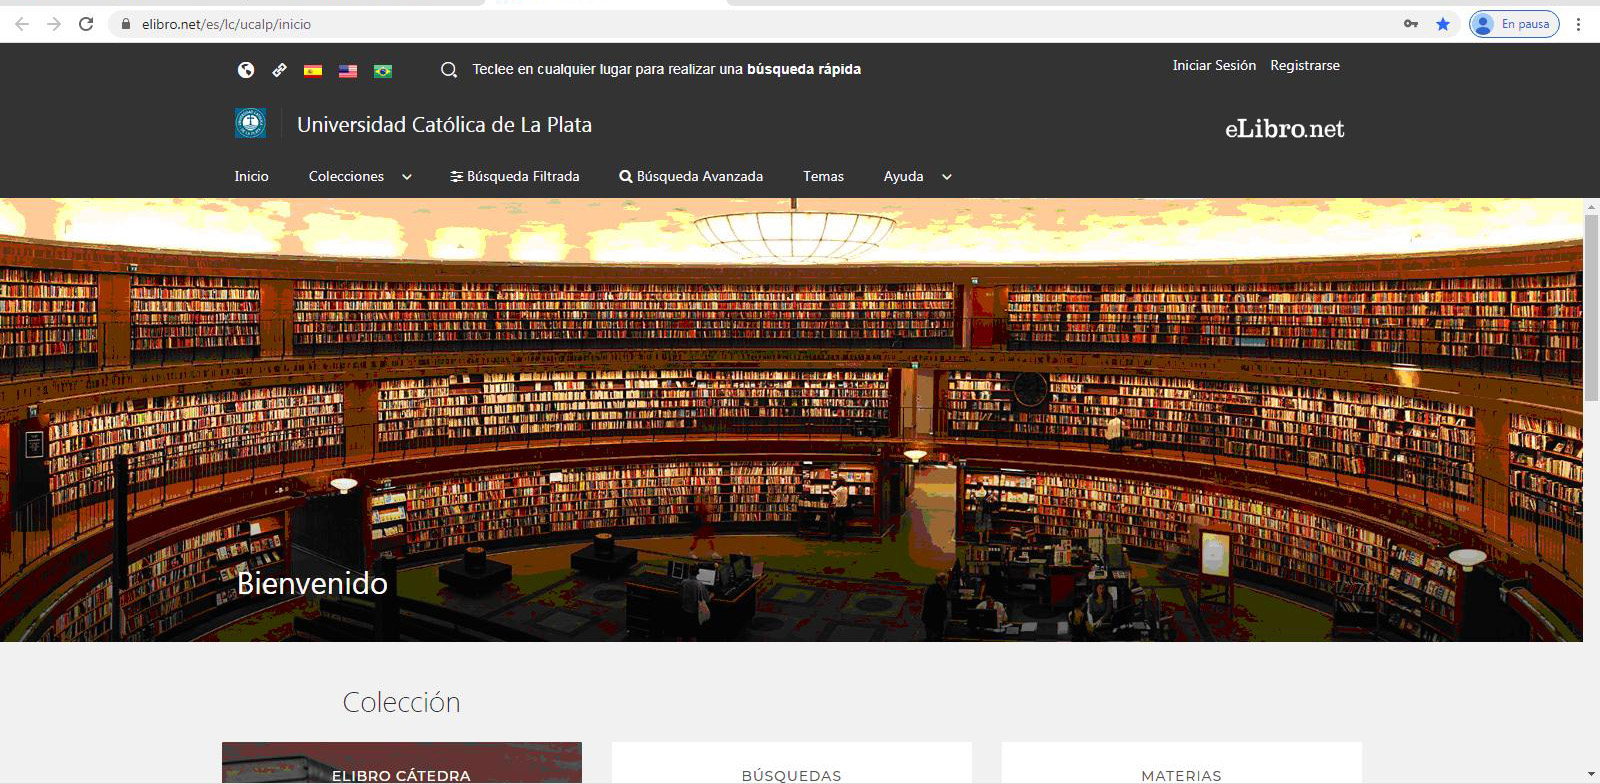This screenshot has height=784, width=1600.
Task: Open the saved passwords key icon
Action: click(x=1411, y=24)
